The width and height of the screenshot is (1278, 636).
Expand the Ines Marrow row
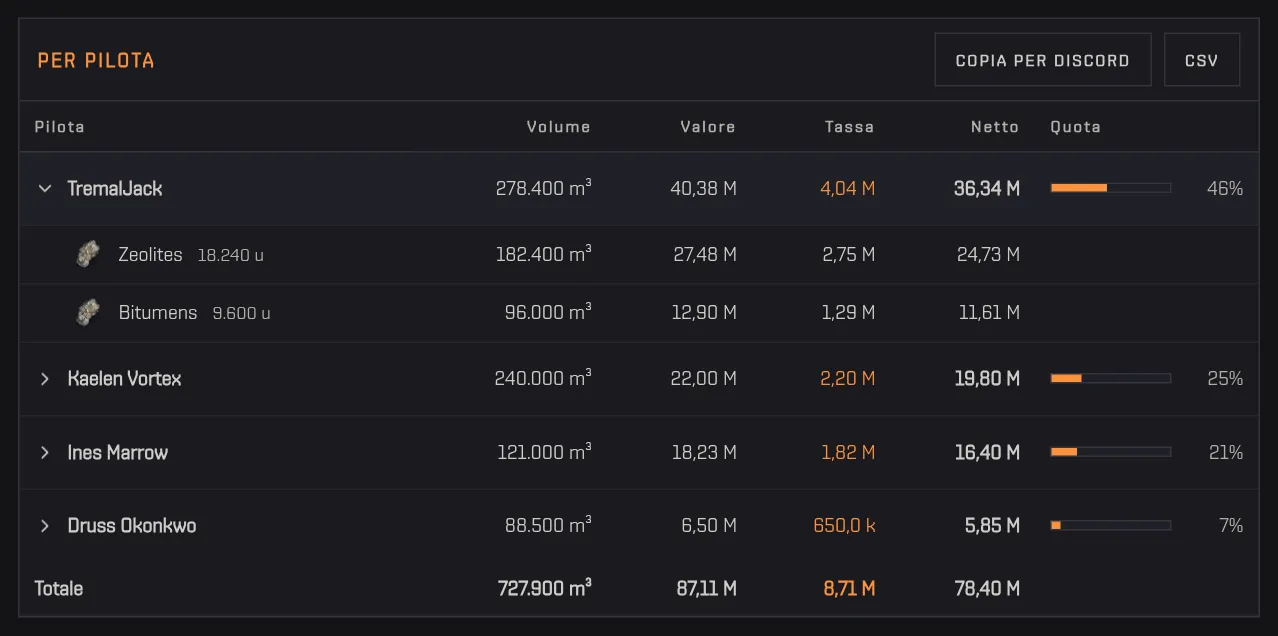[x=45, y=452]
